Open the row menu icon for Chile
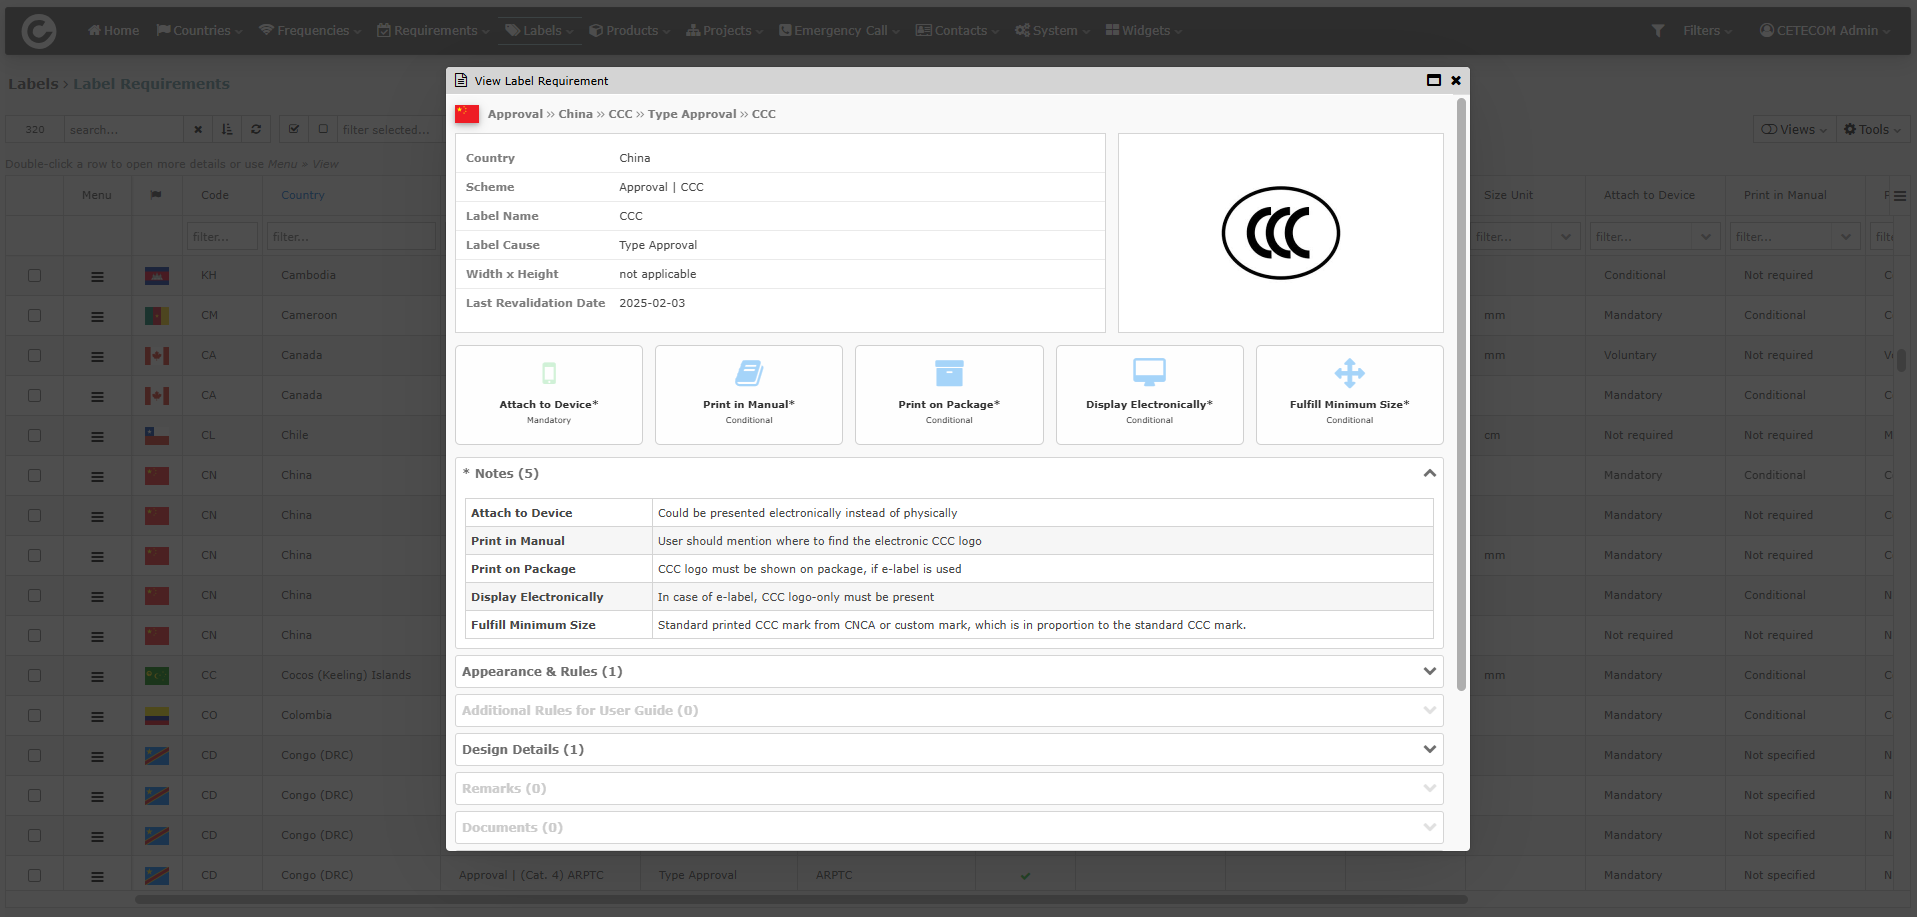1917x917 pixels. coord(97,436)
